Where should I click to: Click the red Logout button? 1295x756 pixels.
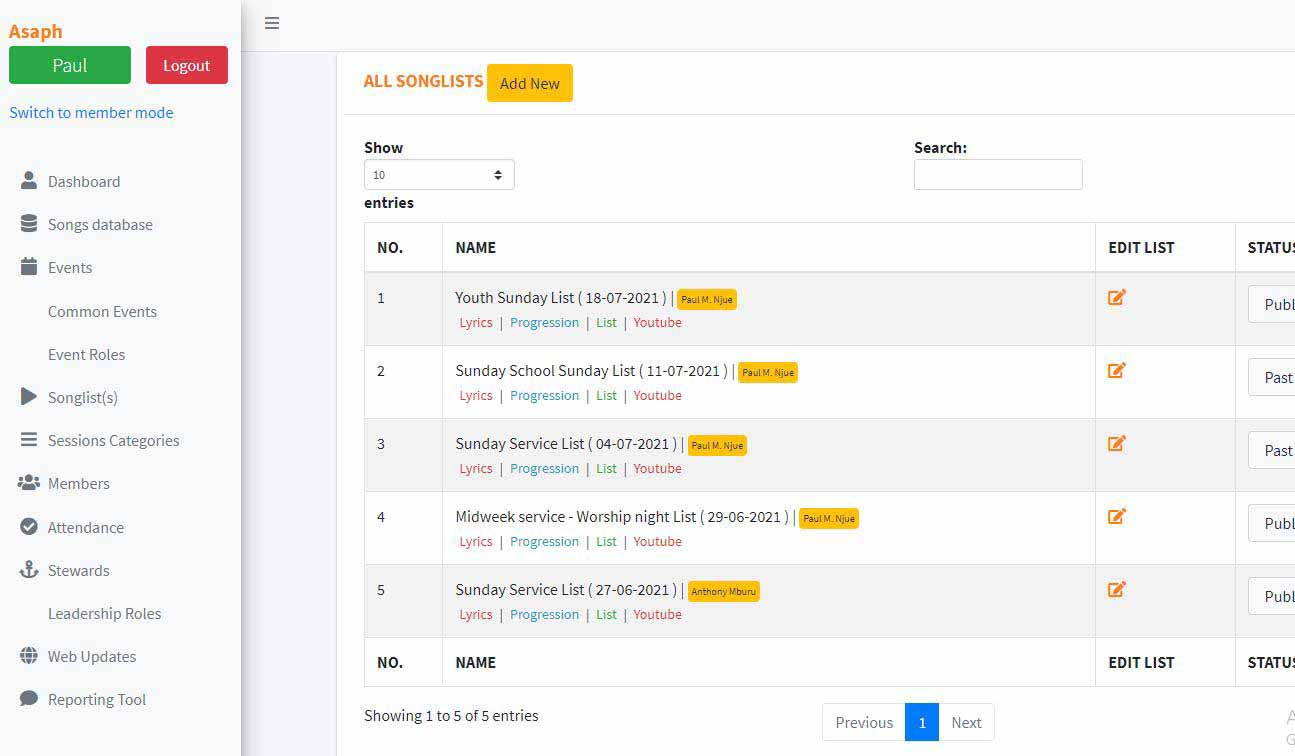point(187,65)
